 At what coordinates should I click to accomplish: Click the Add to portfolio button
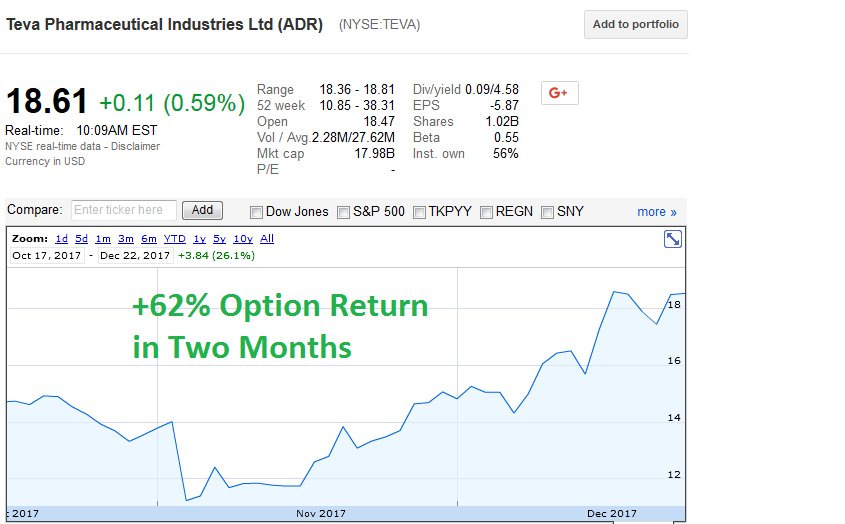tap(635, 25)
